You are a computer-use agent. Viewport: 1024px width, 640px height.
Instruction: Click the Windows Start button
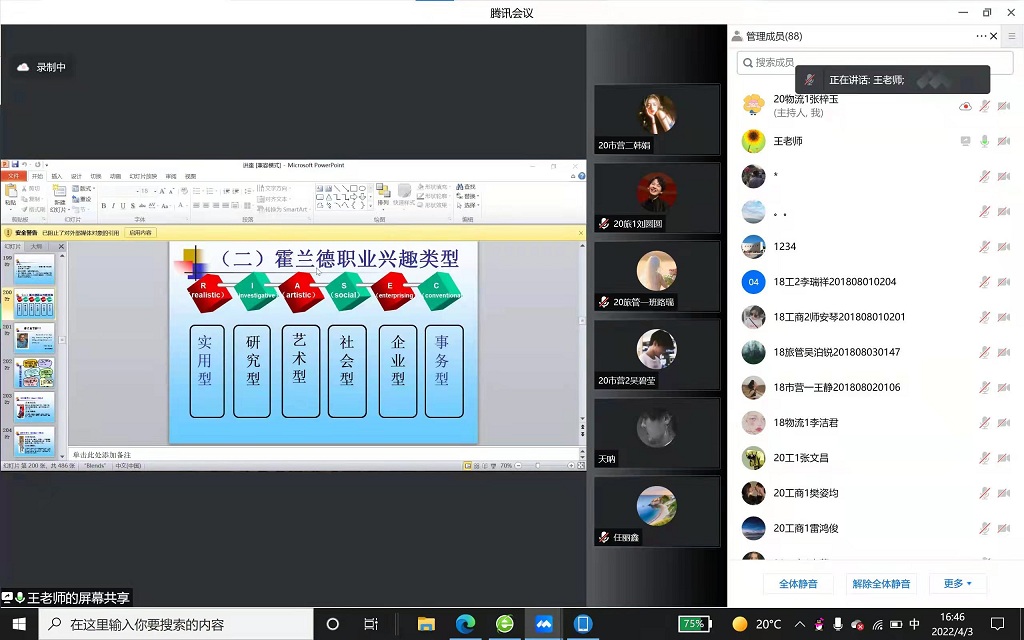tap(19, 624)
